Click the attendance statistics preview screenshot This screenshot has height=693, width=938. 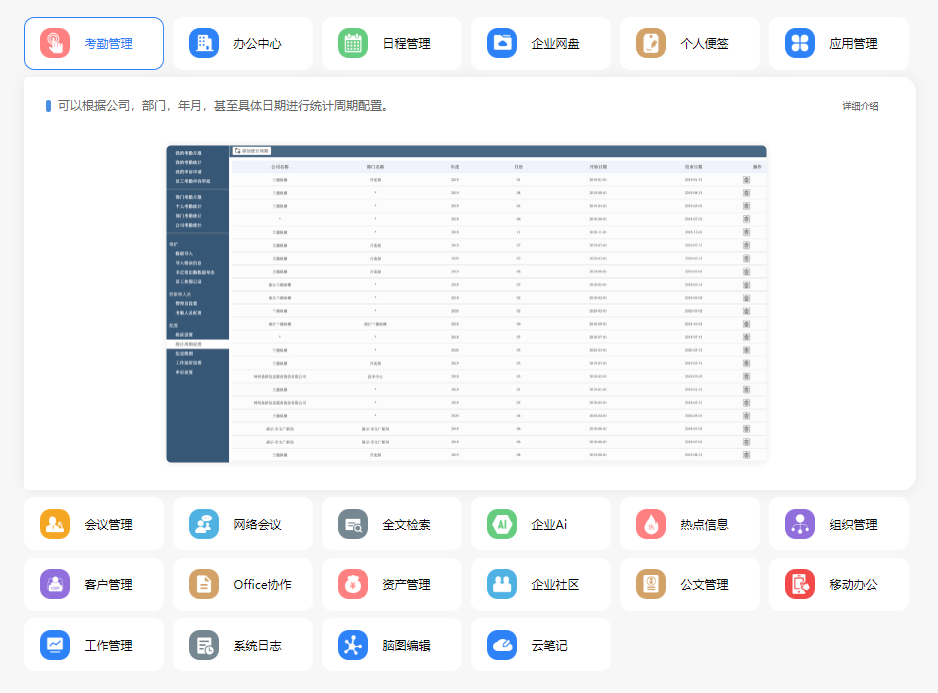point(467,304)
